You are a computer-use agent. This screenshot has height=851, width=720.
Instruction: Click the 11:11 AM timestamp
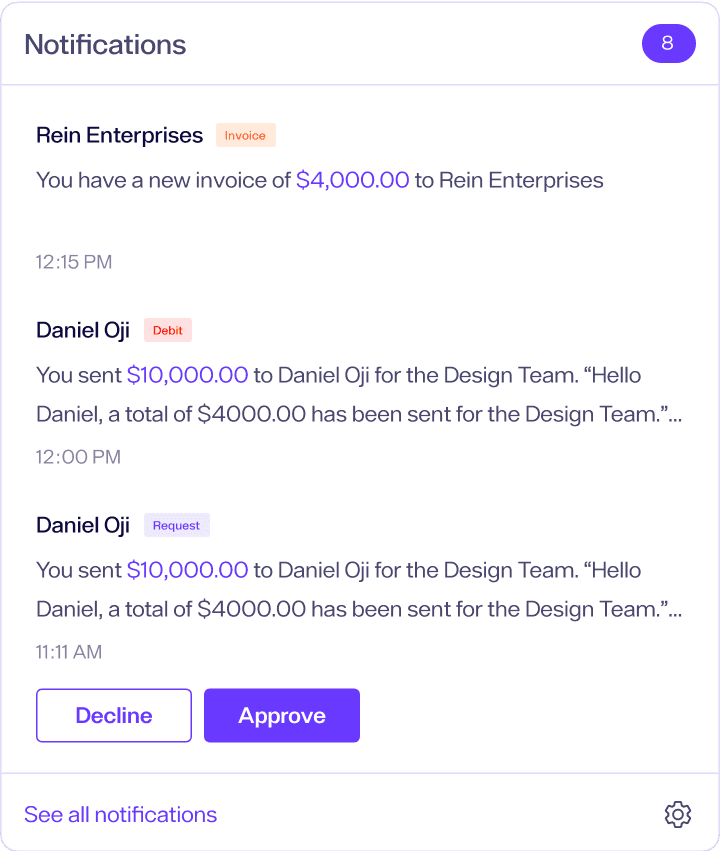coord(69,652)
